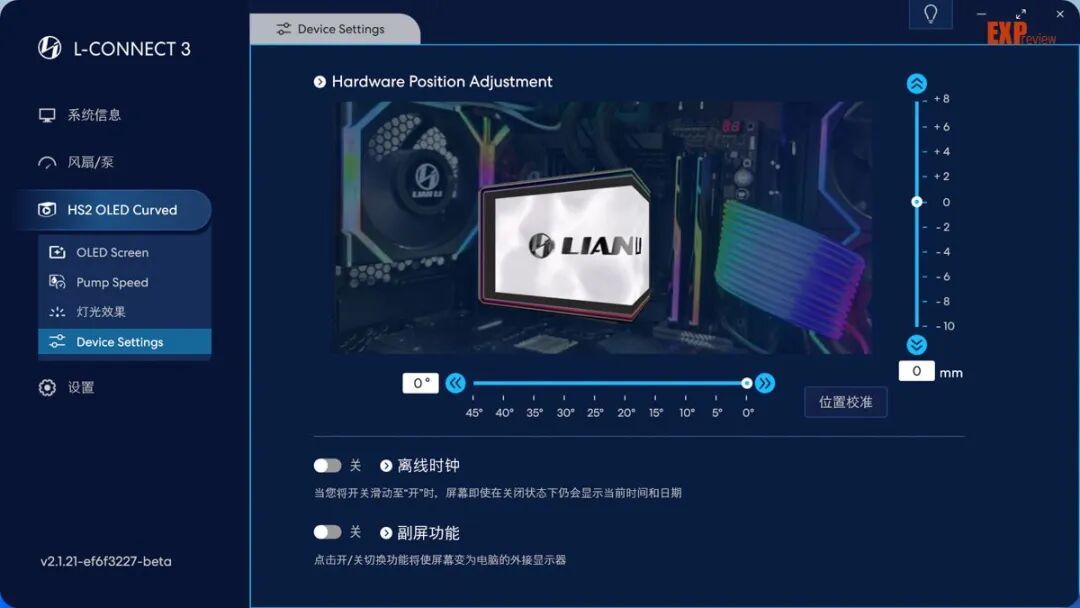The width and height of the screenshot is (1080, 608).
Task: Enable the 离线时钟 toggle
Action: pyautogui.click(x=327, y=465)
